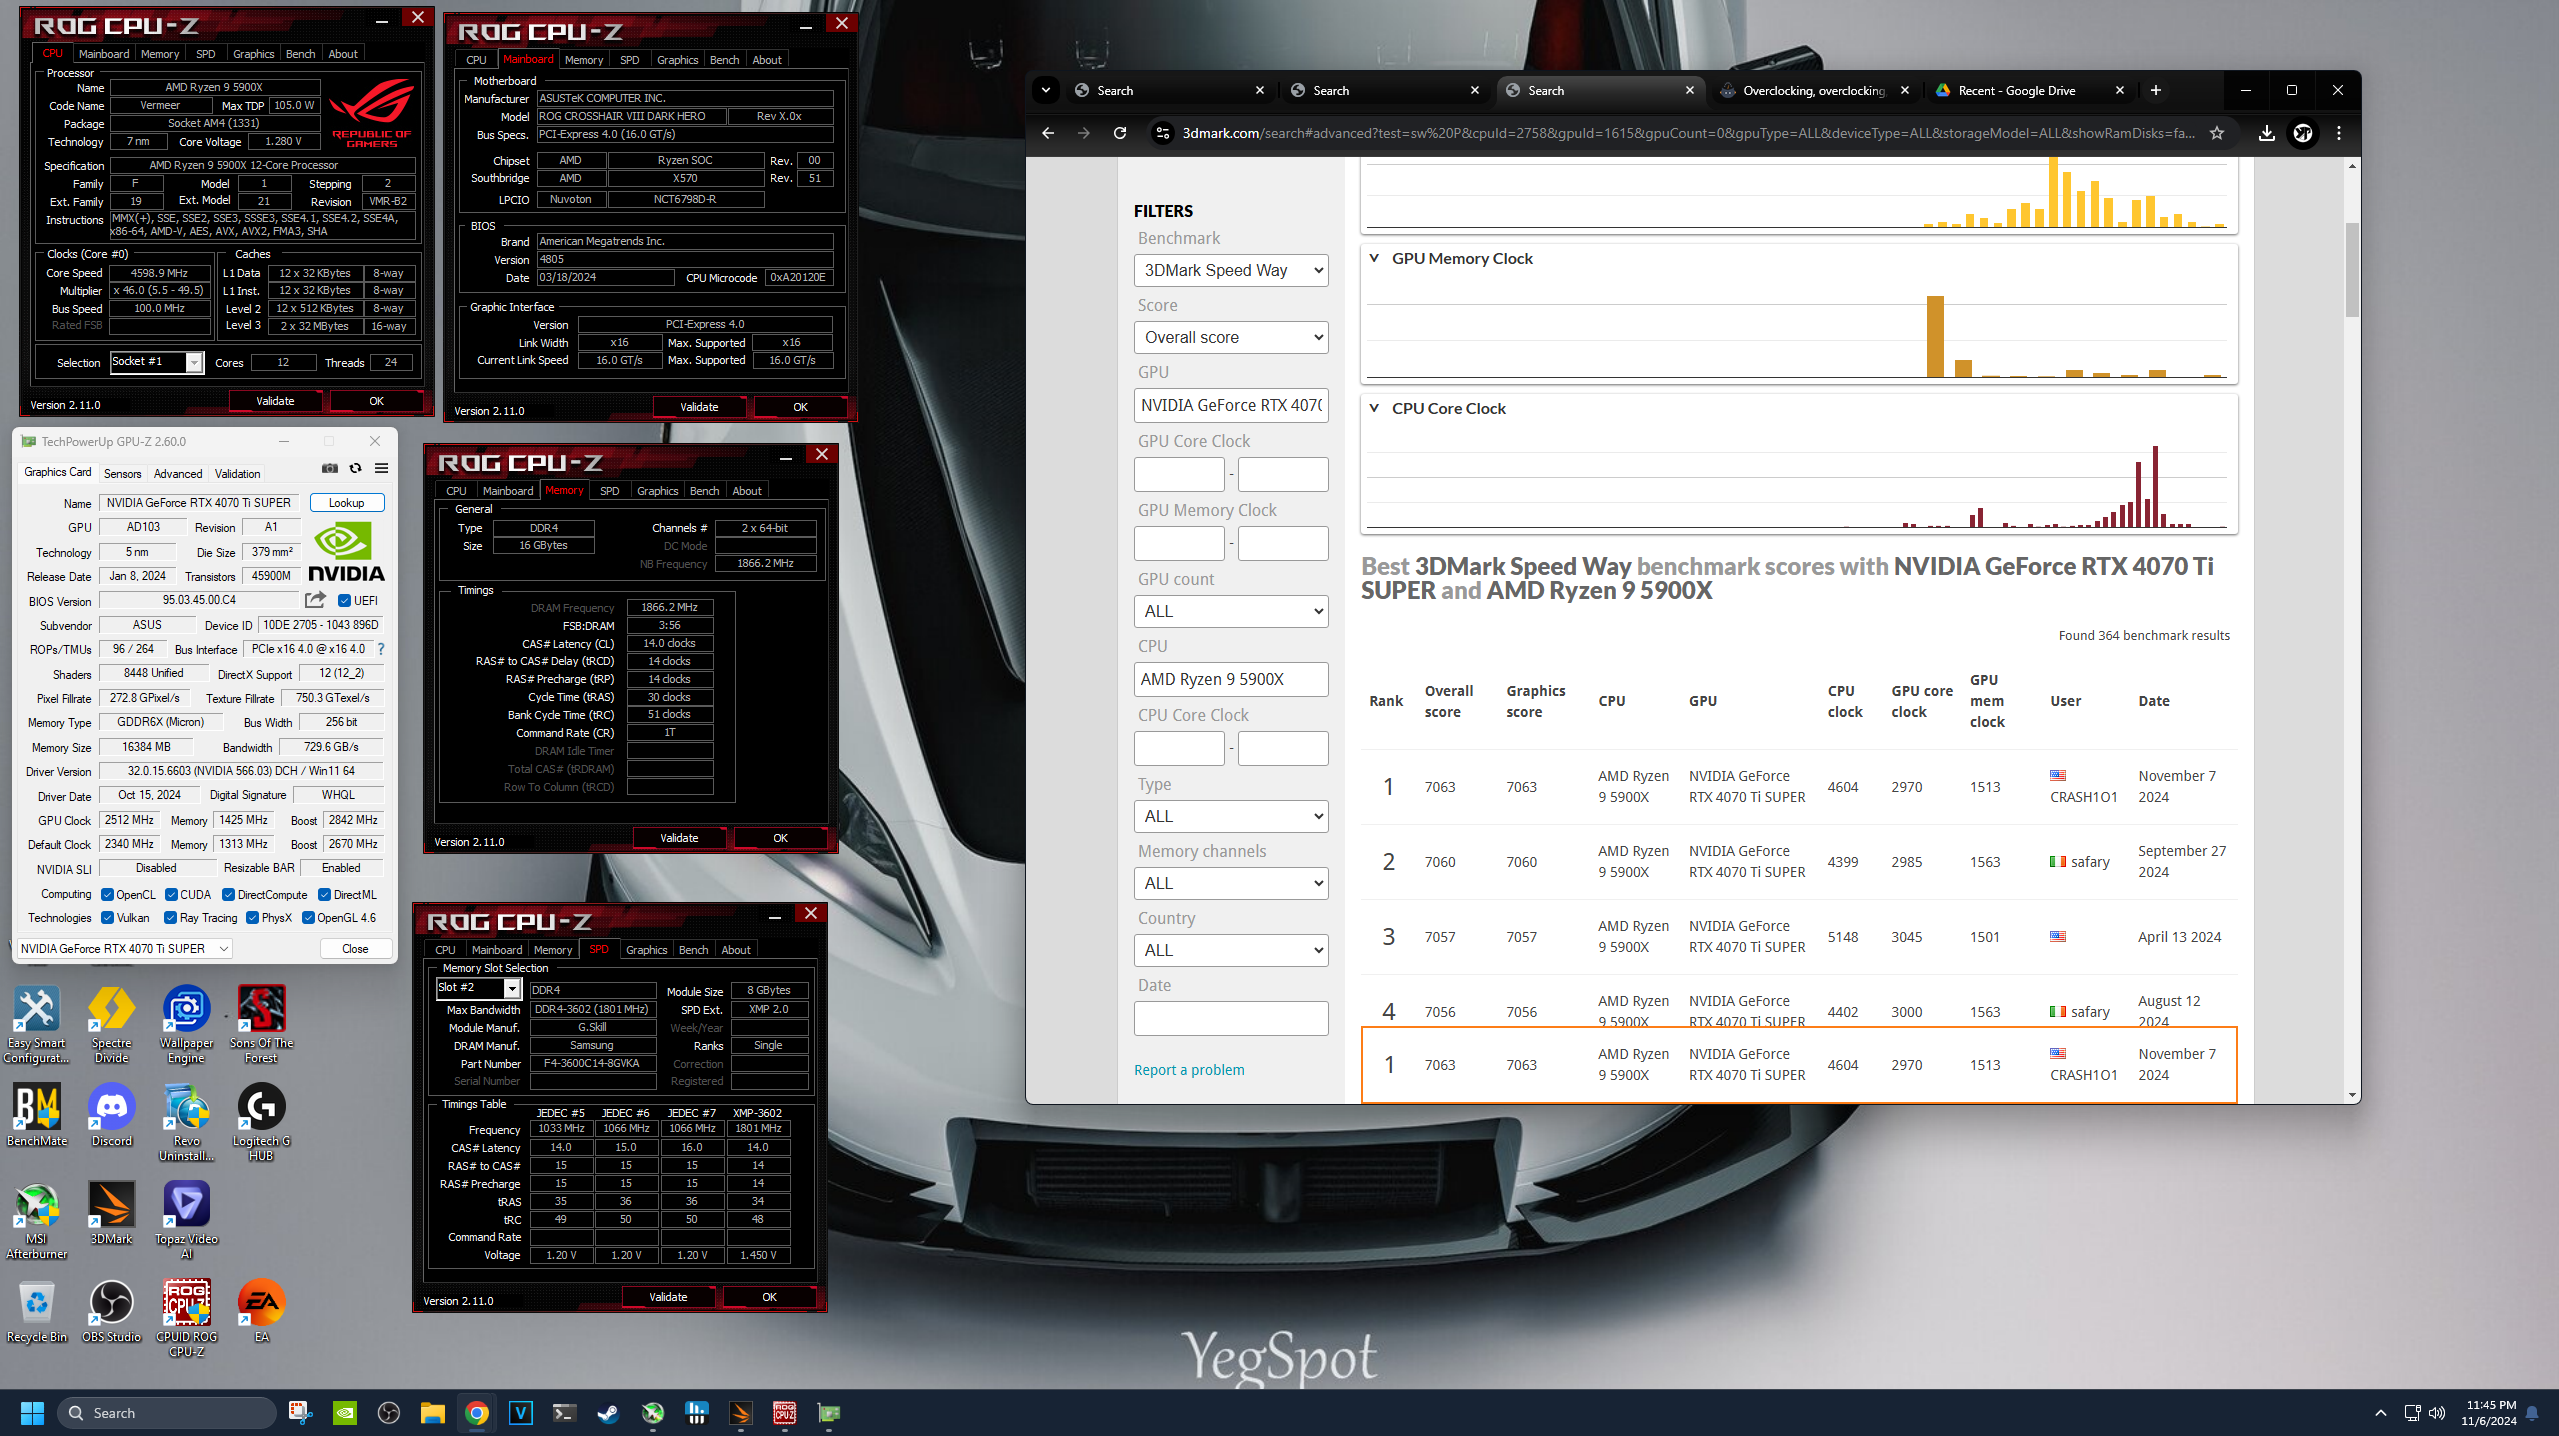
Task: Click Chrome icon in taskbar
Action: pos(477,1412)
